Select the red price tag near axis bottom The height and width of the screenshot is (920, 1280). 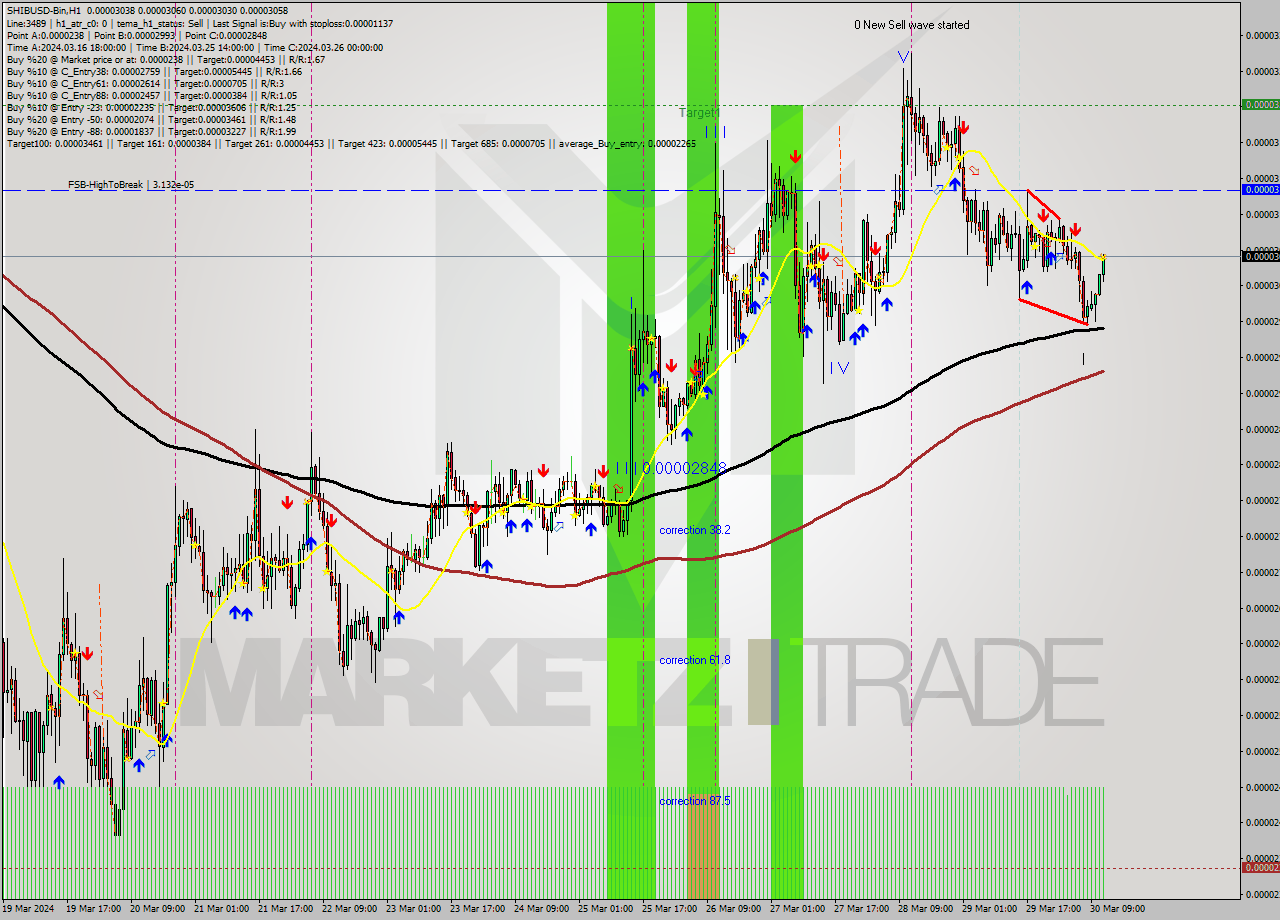pyautogui.click(x=1260, y=867)
